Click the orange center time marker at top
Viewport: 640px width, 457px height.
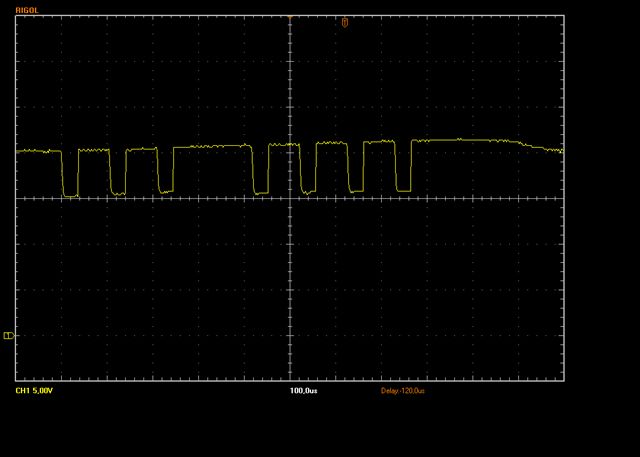tap(290, 17)
